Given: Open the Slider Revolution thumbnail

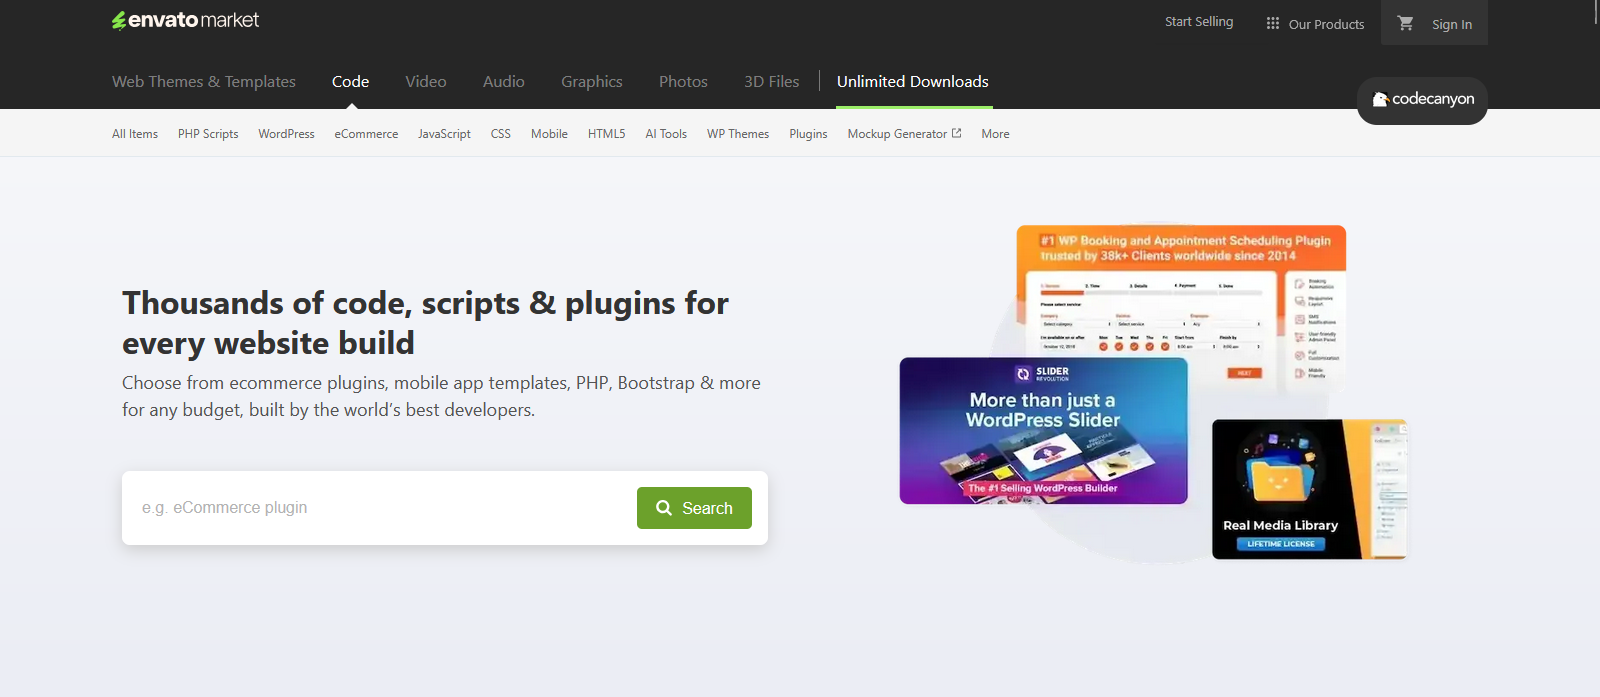Looking at the screenshot, I should point(1043,431).
